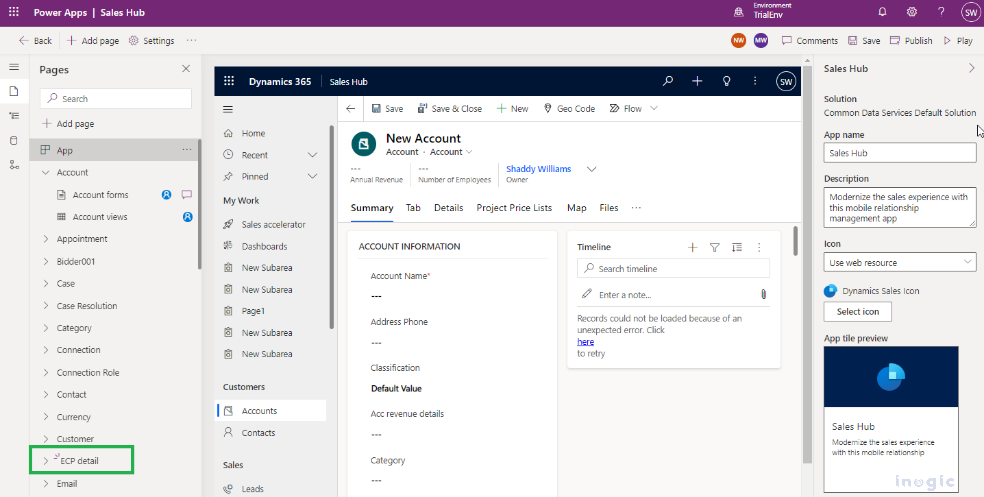984x497 pixels.
Task: Expand the Bidder001 tree node
Action: click(x=45, y=261)
